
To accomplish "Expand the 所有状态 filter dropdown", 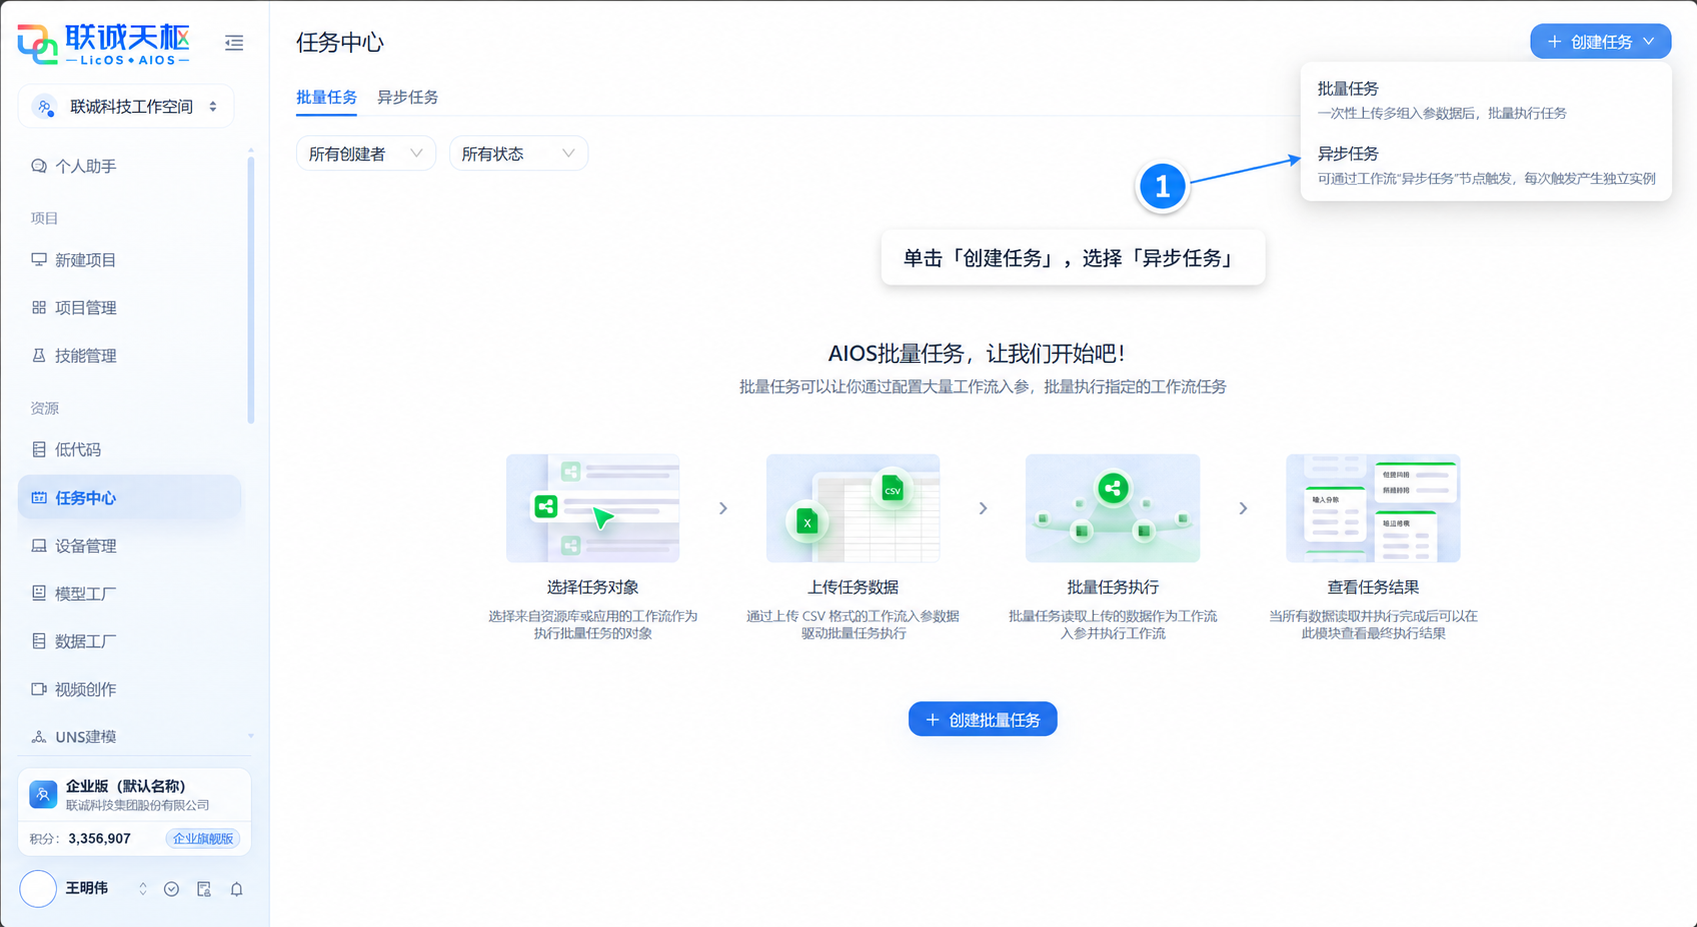I will point(518,154).
